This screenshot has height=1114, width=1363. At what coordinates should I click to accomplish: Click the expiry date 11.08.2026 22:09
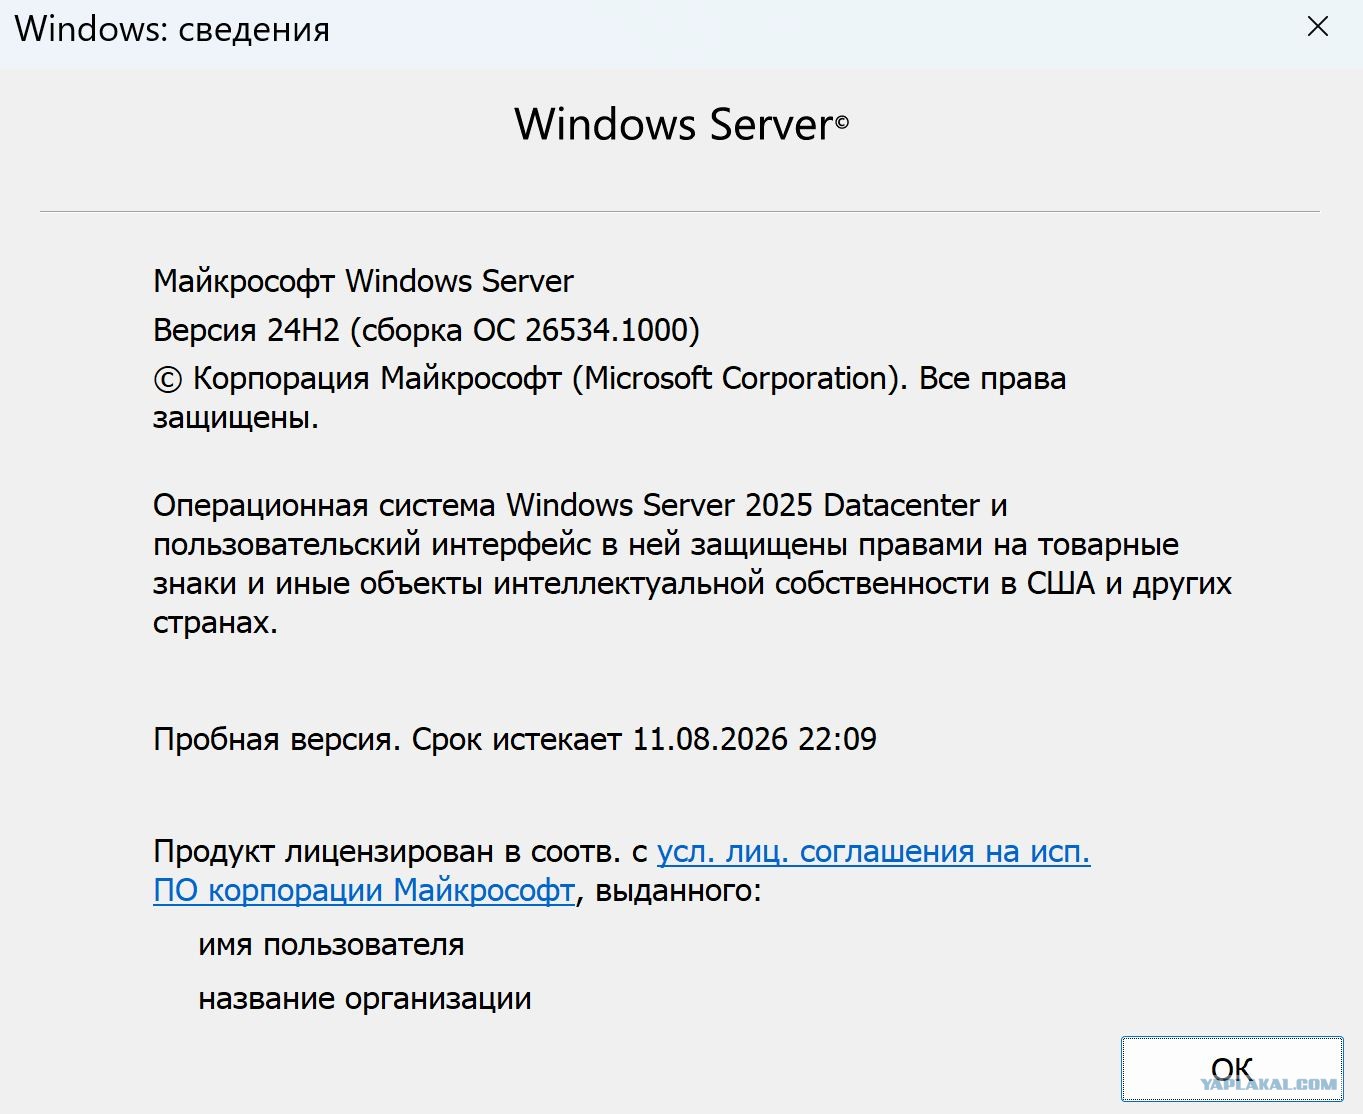[x=755, y=739]
